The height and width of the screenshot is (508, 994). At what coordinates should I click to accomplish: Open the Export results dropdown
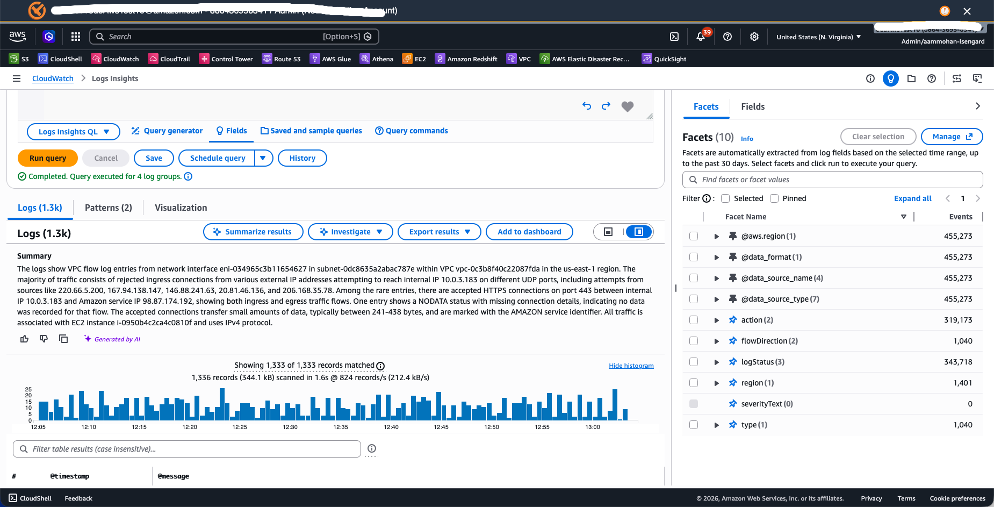439,232
